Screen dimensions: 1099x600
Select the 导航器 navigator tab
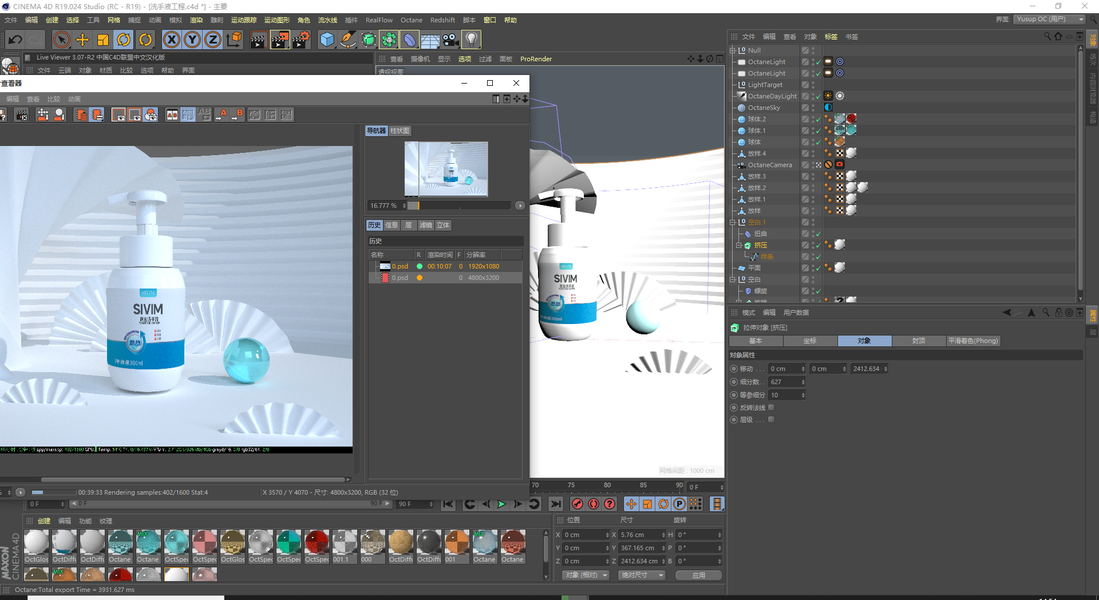point(376,130)
